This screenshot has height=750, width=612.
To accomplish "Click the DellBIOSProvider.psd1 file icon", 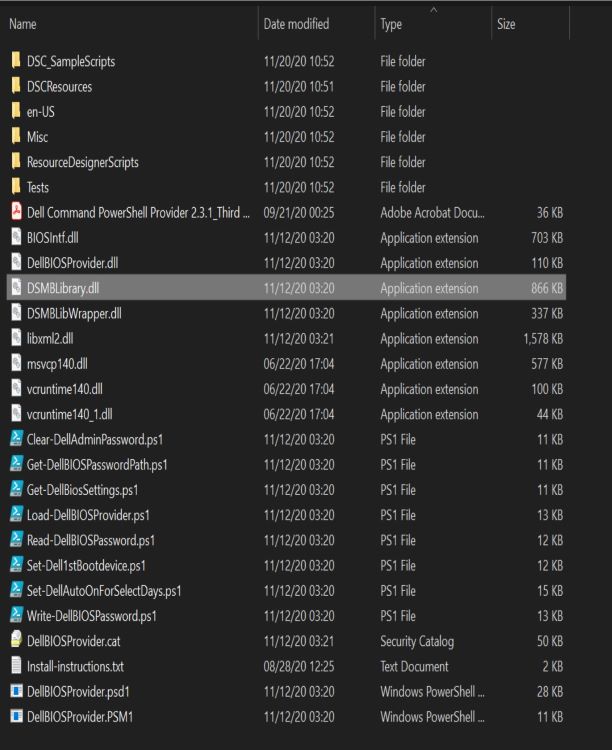I will pos(16,691).
